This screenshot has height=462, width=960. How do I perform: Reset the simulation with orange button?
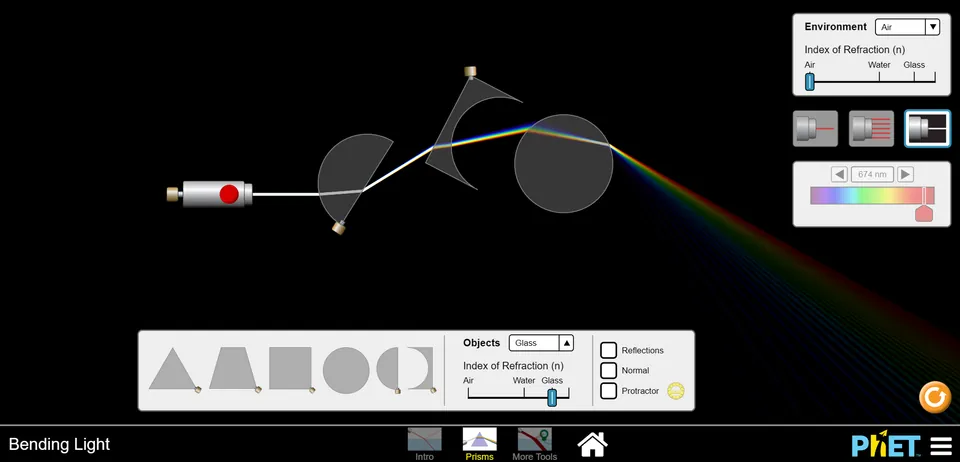click(935, 397)
